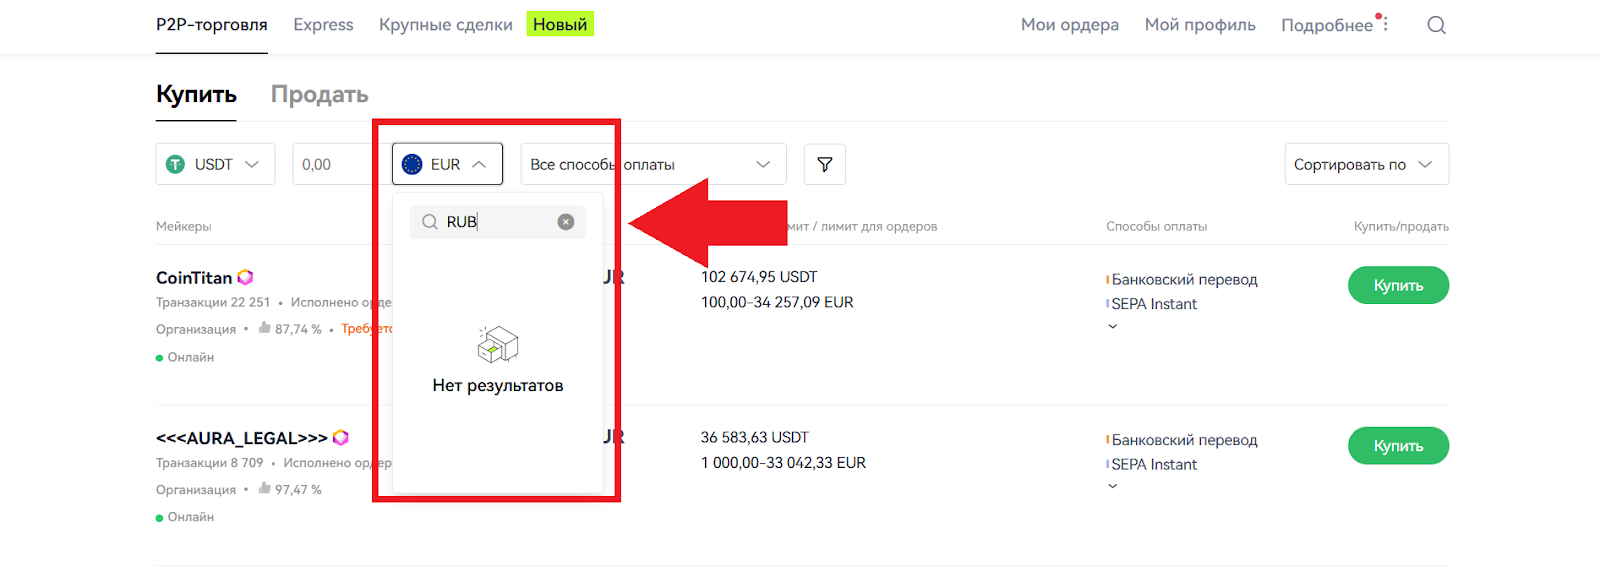Image resolution: width=1600 pixels, height=566 pixels.
Task: Open the USDT coin dropdown
Action: 215,164
